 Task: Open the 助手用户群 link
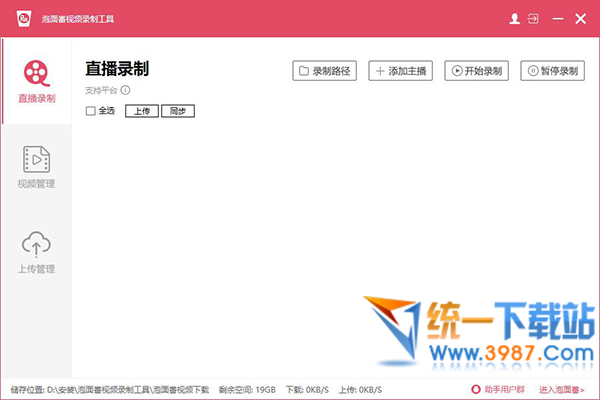(498, 390)
